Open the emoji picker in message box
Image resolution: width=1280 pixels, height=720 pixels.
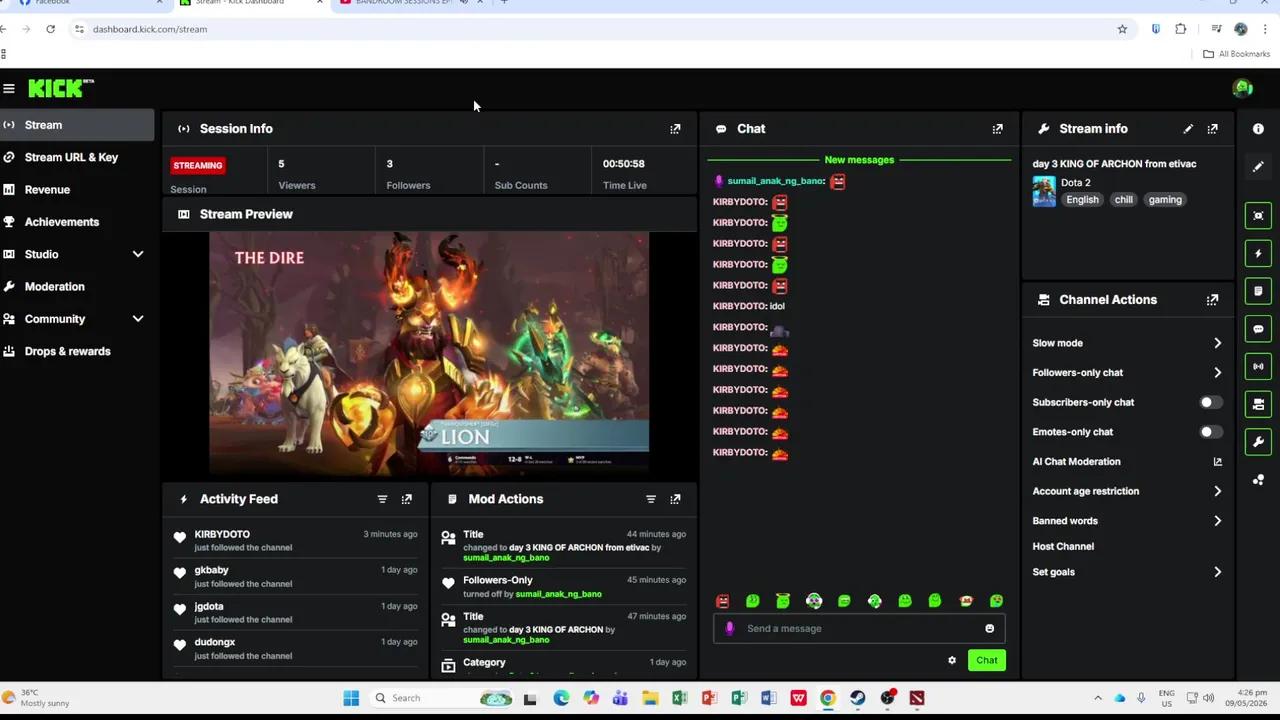click(990, 629)
